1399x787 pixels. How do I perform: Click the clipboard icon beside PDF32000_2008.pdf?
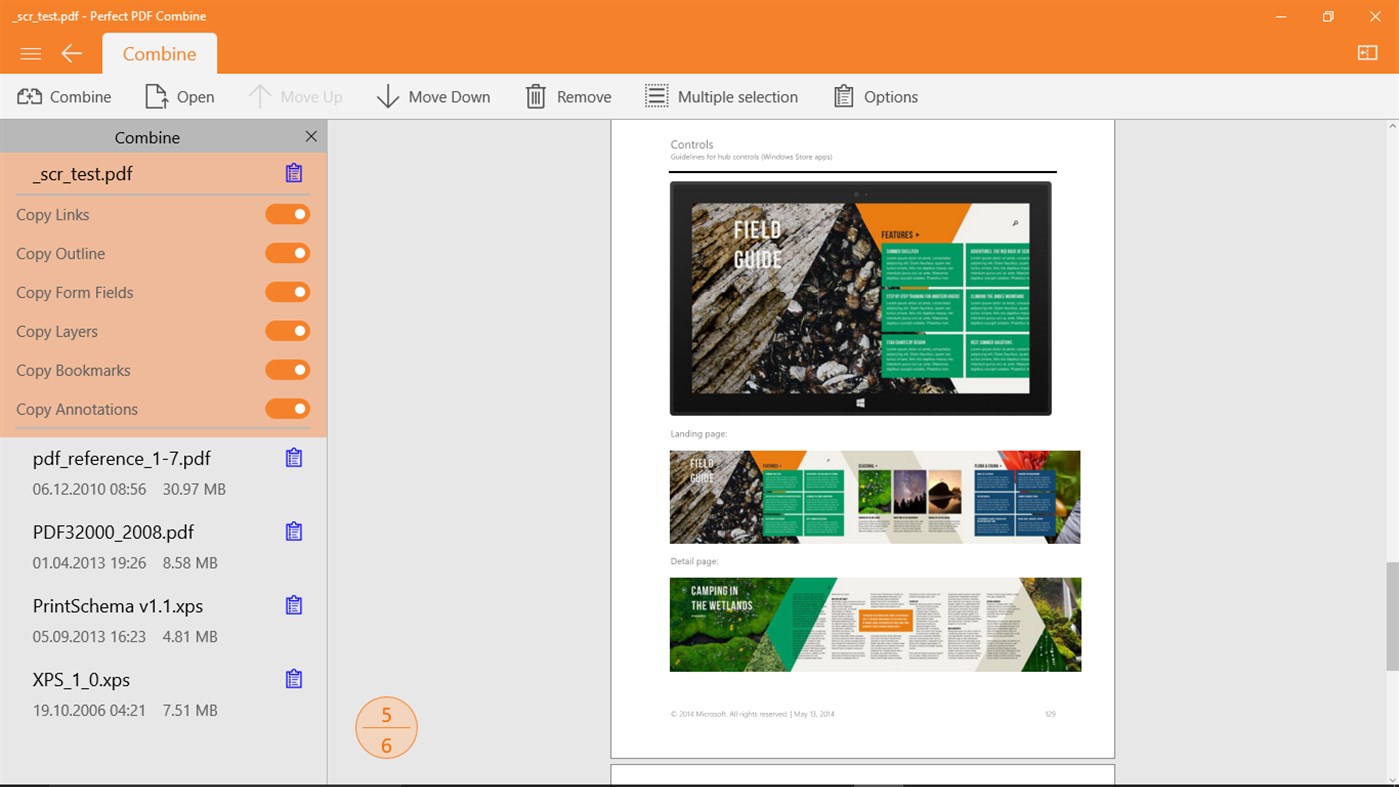coord(292,531)
